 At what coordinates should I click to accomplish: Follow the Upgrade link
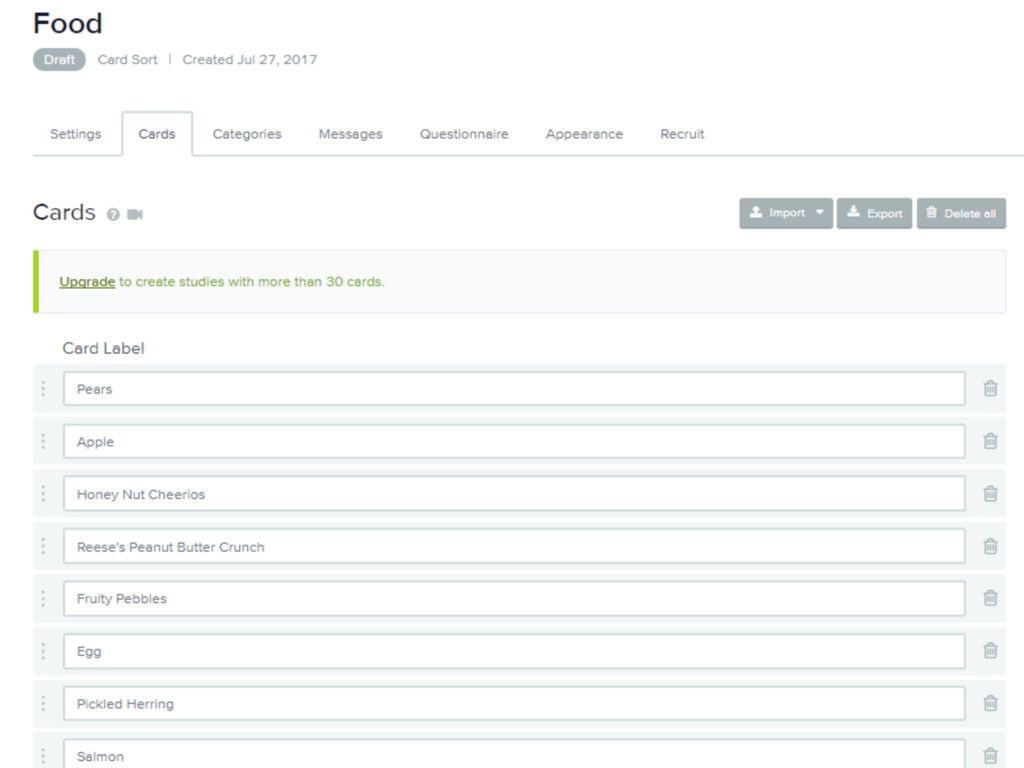coord(87,281)
